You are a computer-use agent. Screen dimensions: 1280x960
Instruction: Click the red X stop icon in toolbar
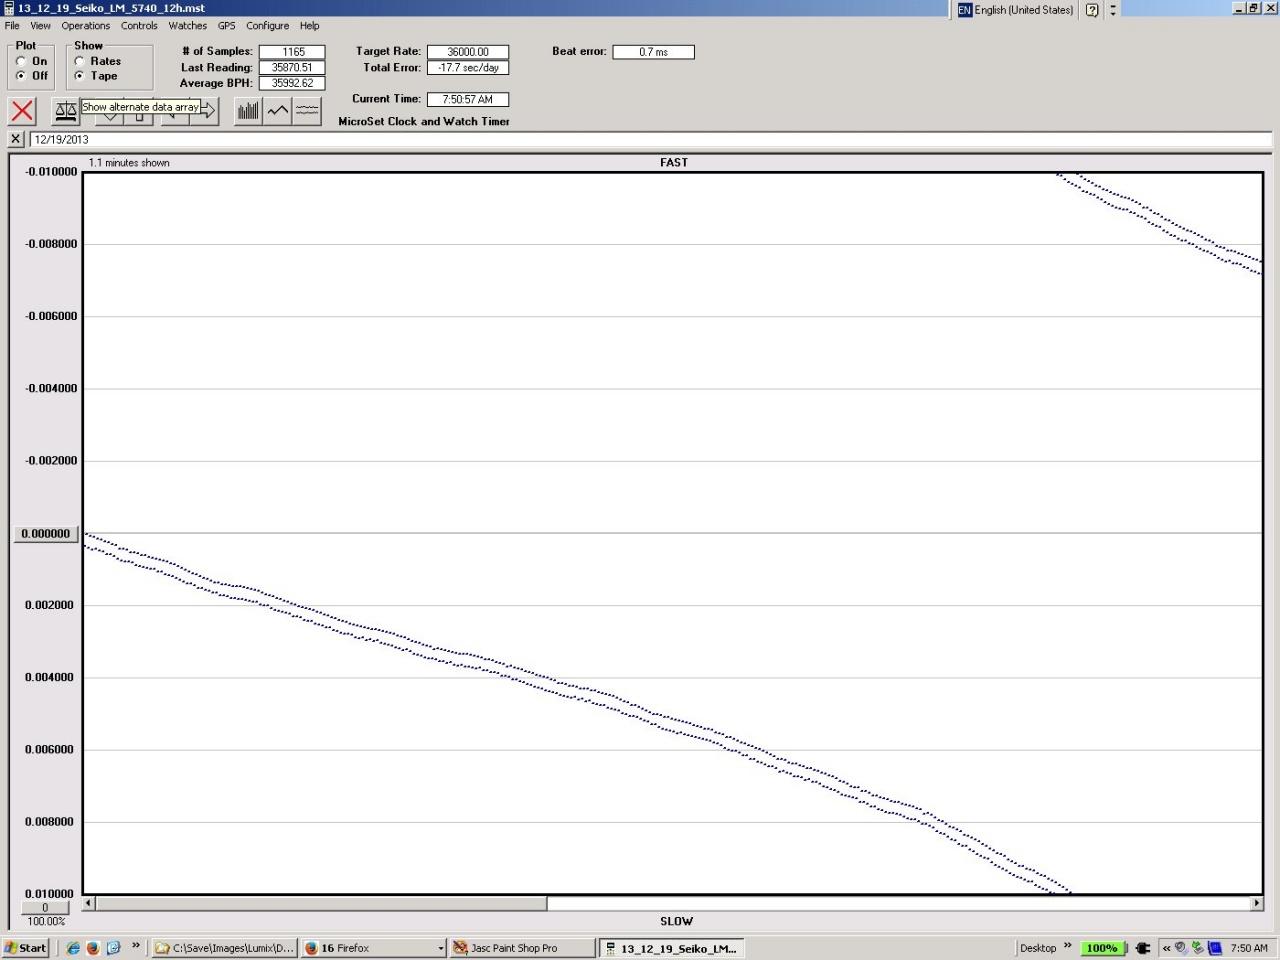pyautogui.click(x=22, y=111)
